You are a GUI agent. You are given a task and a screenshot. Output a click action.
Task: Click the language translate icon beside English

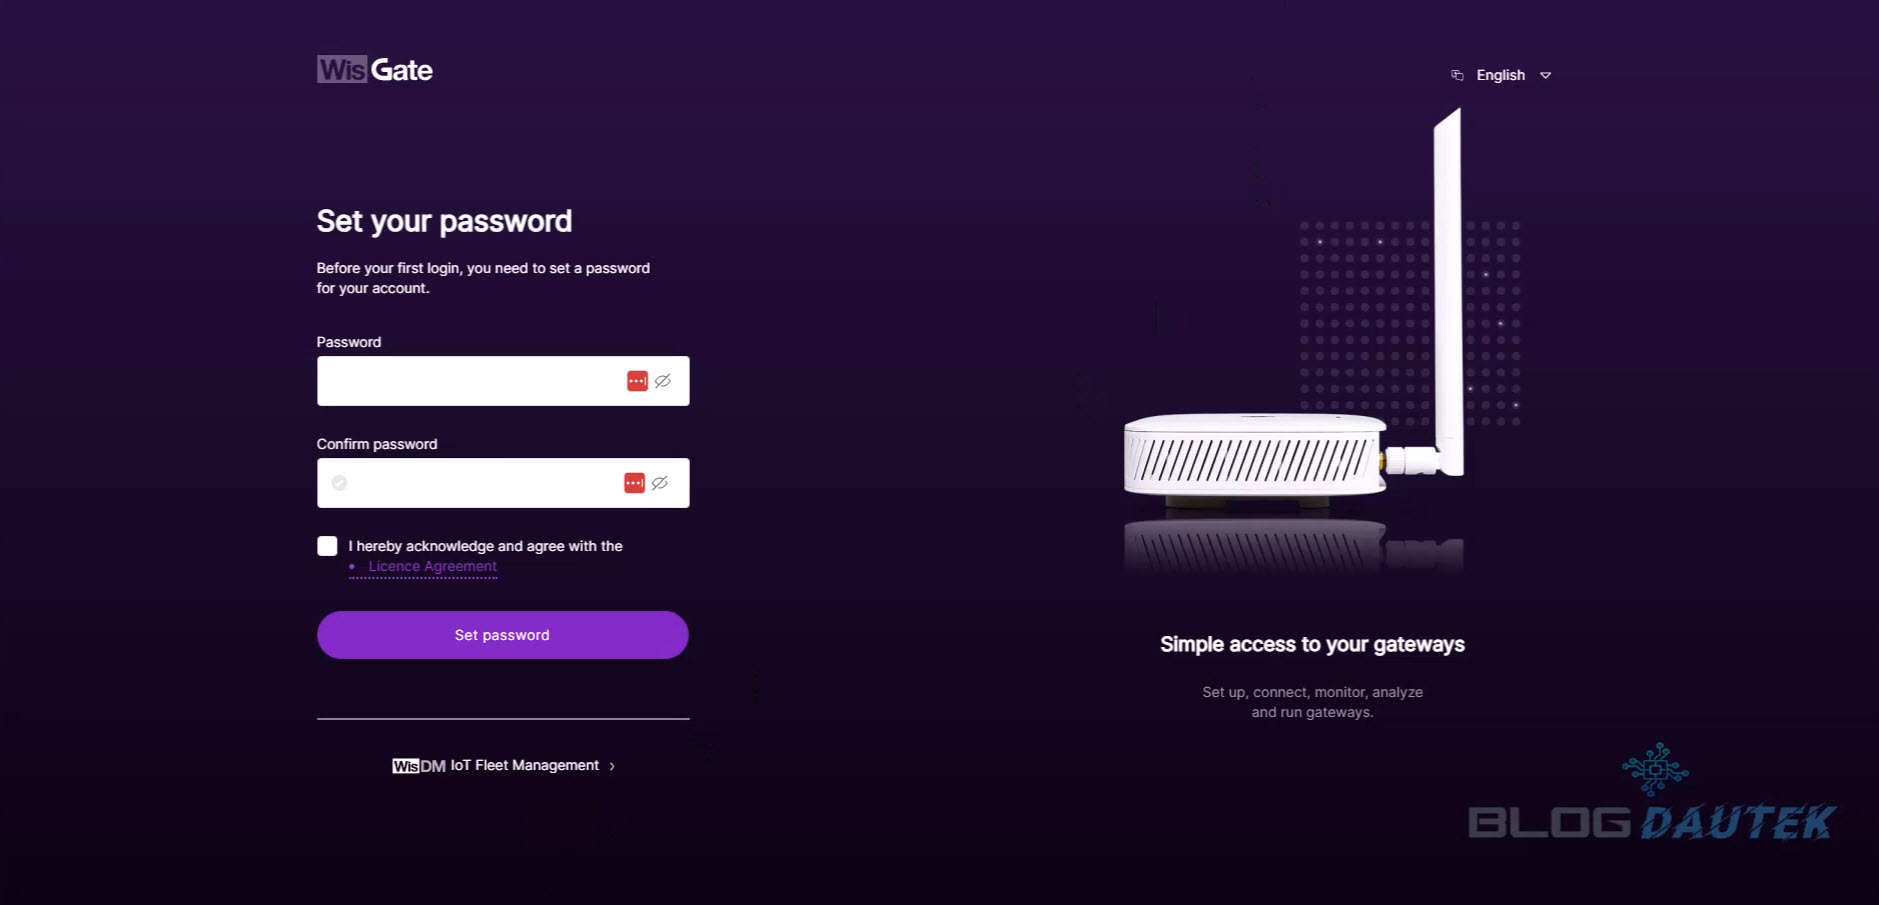coord(1457,75)
